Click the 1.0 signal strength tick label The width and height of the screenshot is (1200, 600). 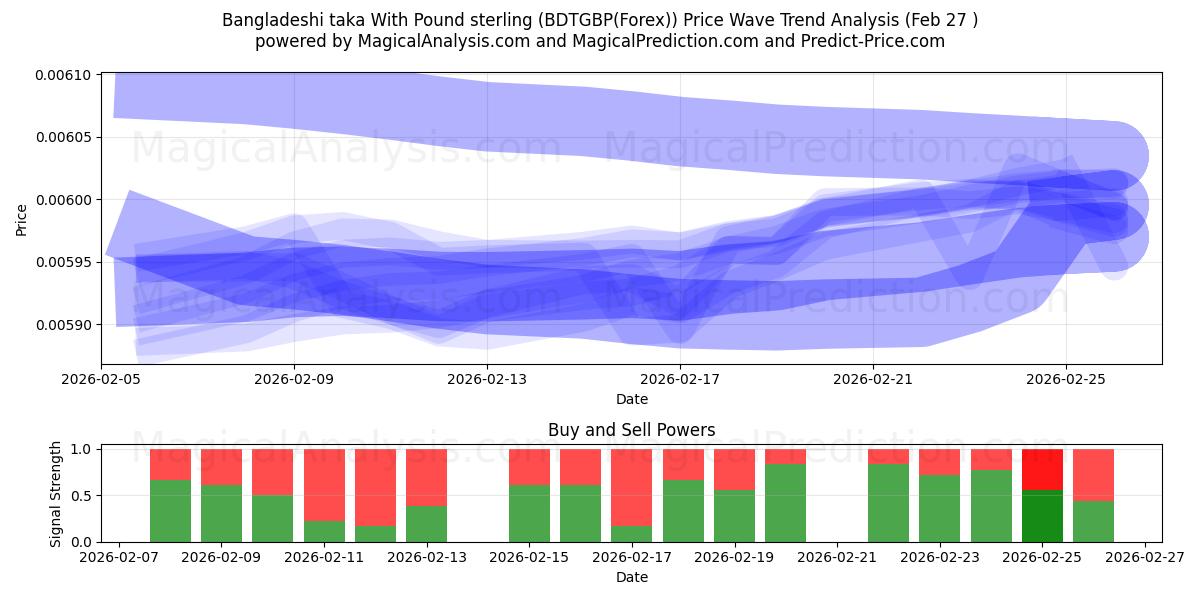[83, 449]
